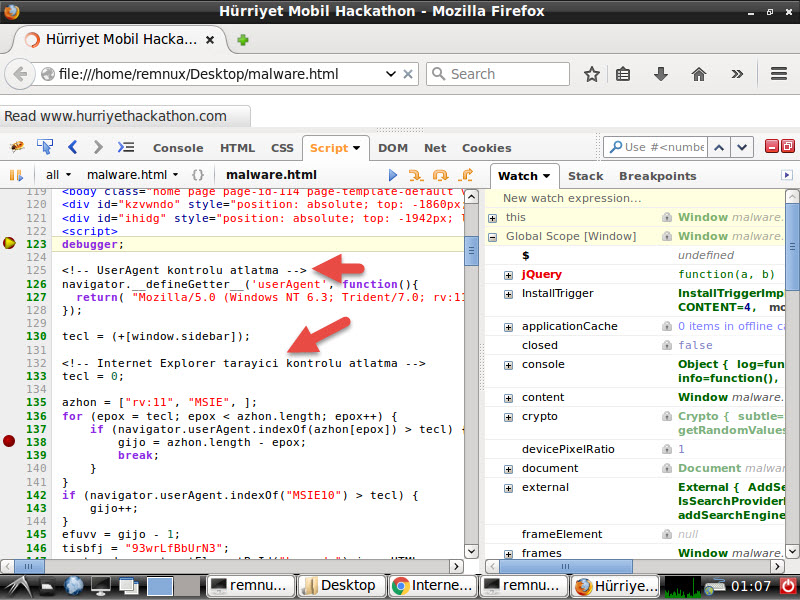
Task: Close the Hürriyet Mobil Hackathon tab
Action: pyautogui.click(x=210, y=40)
